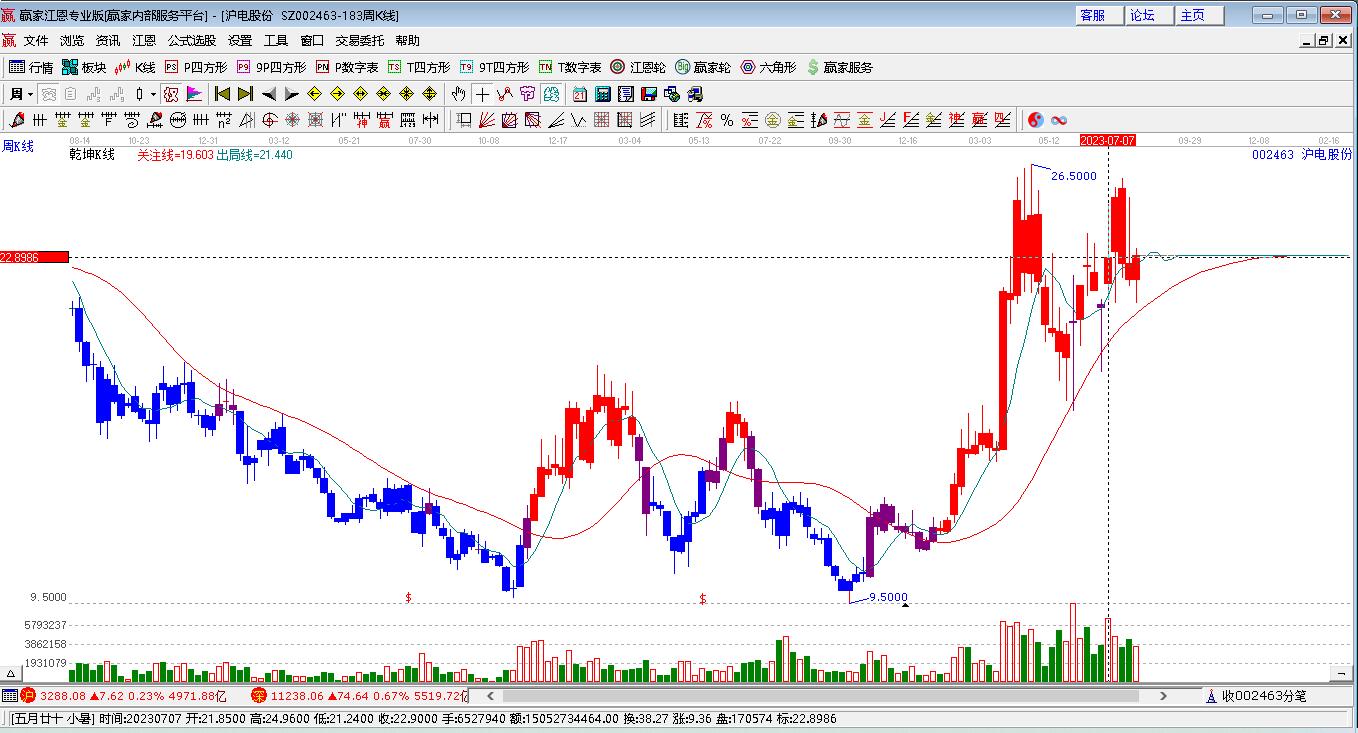Viewport: 1358px width, 733px height.
Task: Click the floppy disk save icon
Action: 648,94
